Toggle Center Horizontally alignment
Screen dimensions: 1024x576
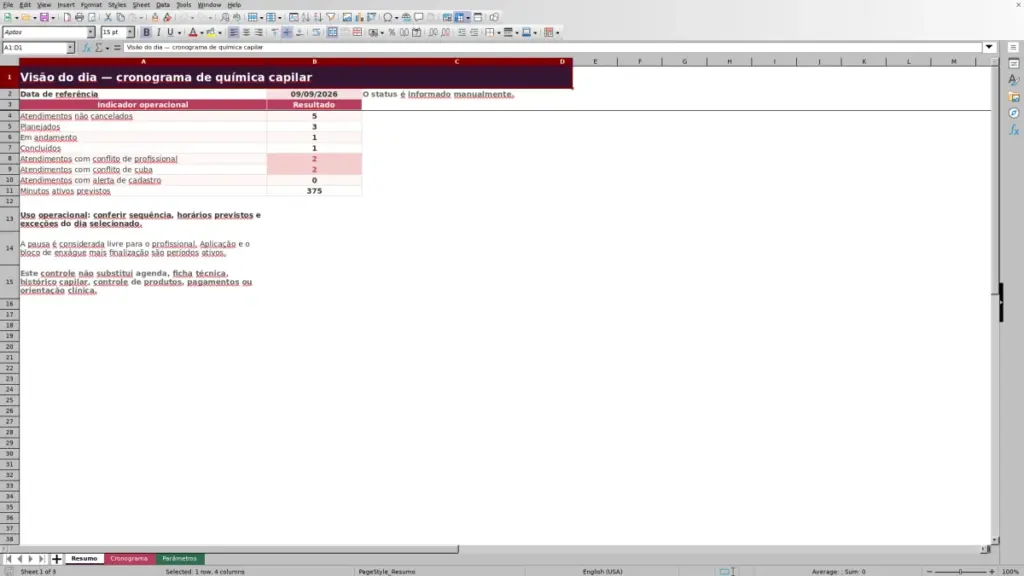point(246,33)
